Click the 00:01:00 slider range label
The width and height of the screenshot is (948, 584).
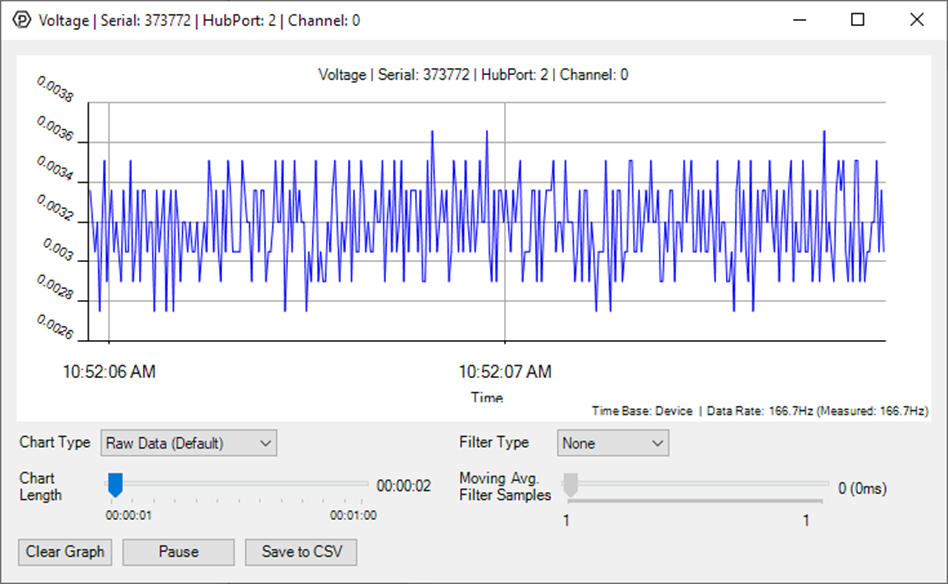(352, 515)
